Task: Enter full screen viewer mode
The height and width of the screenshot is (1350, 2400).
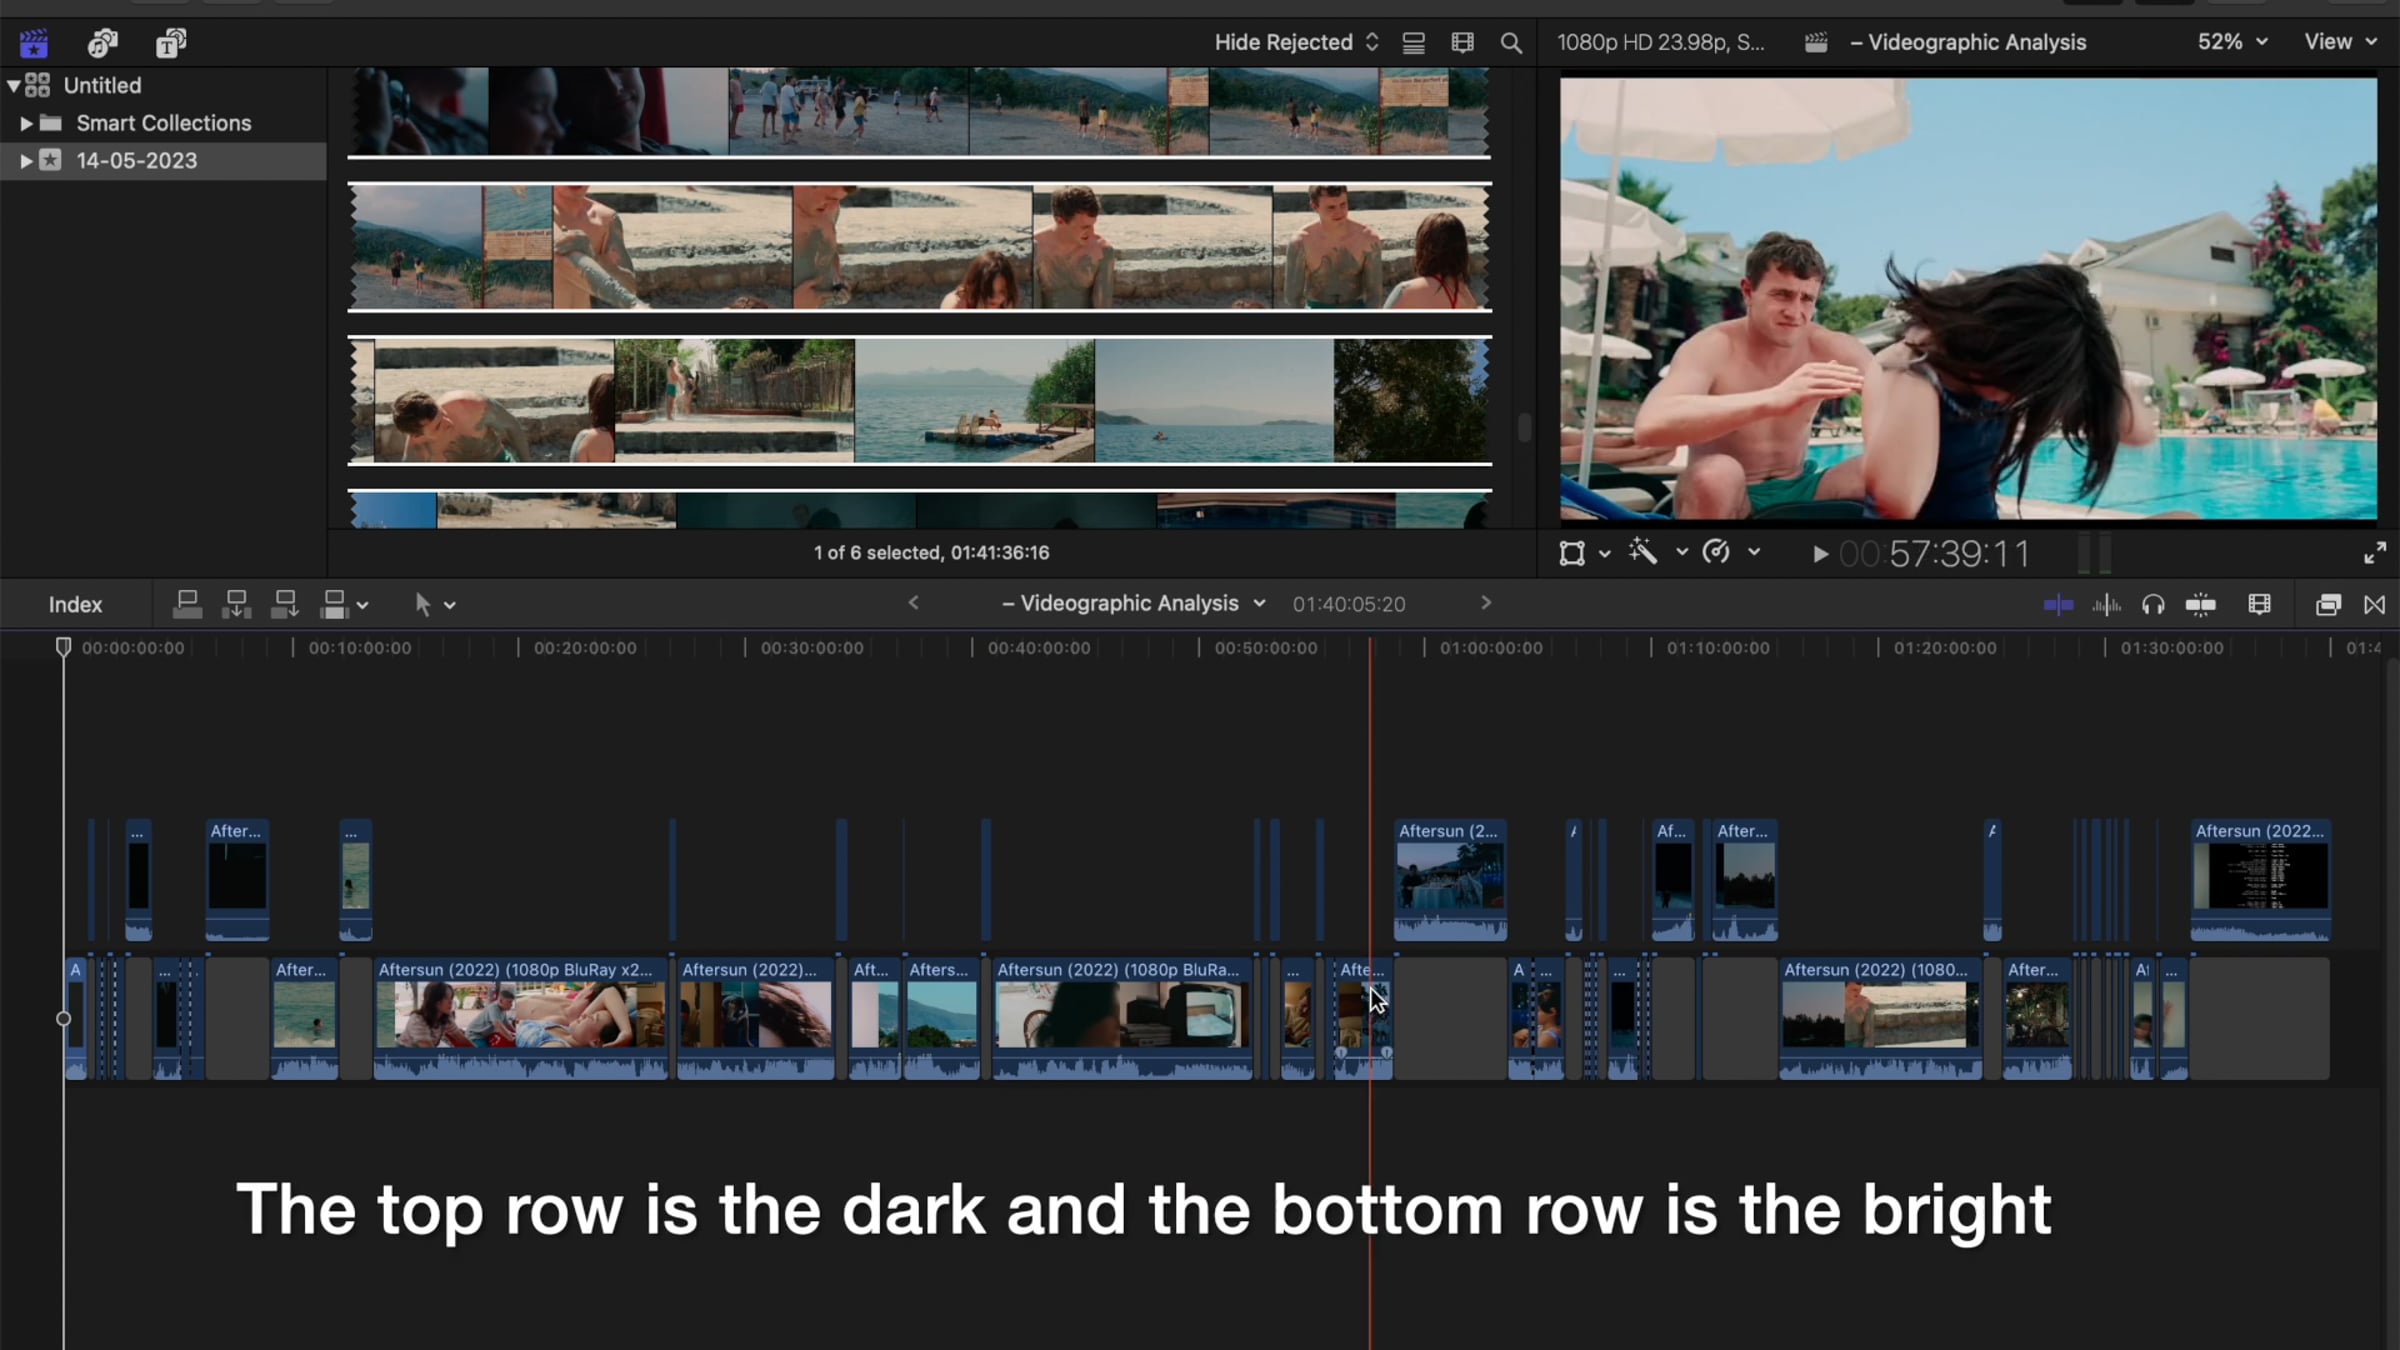Action: (2375, 553)
